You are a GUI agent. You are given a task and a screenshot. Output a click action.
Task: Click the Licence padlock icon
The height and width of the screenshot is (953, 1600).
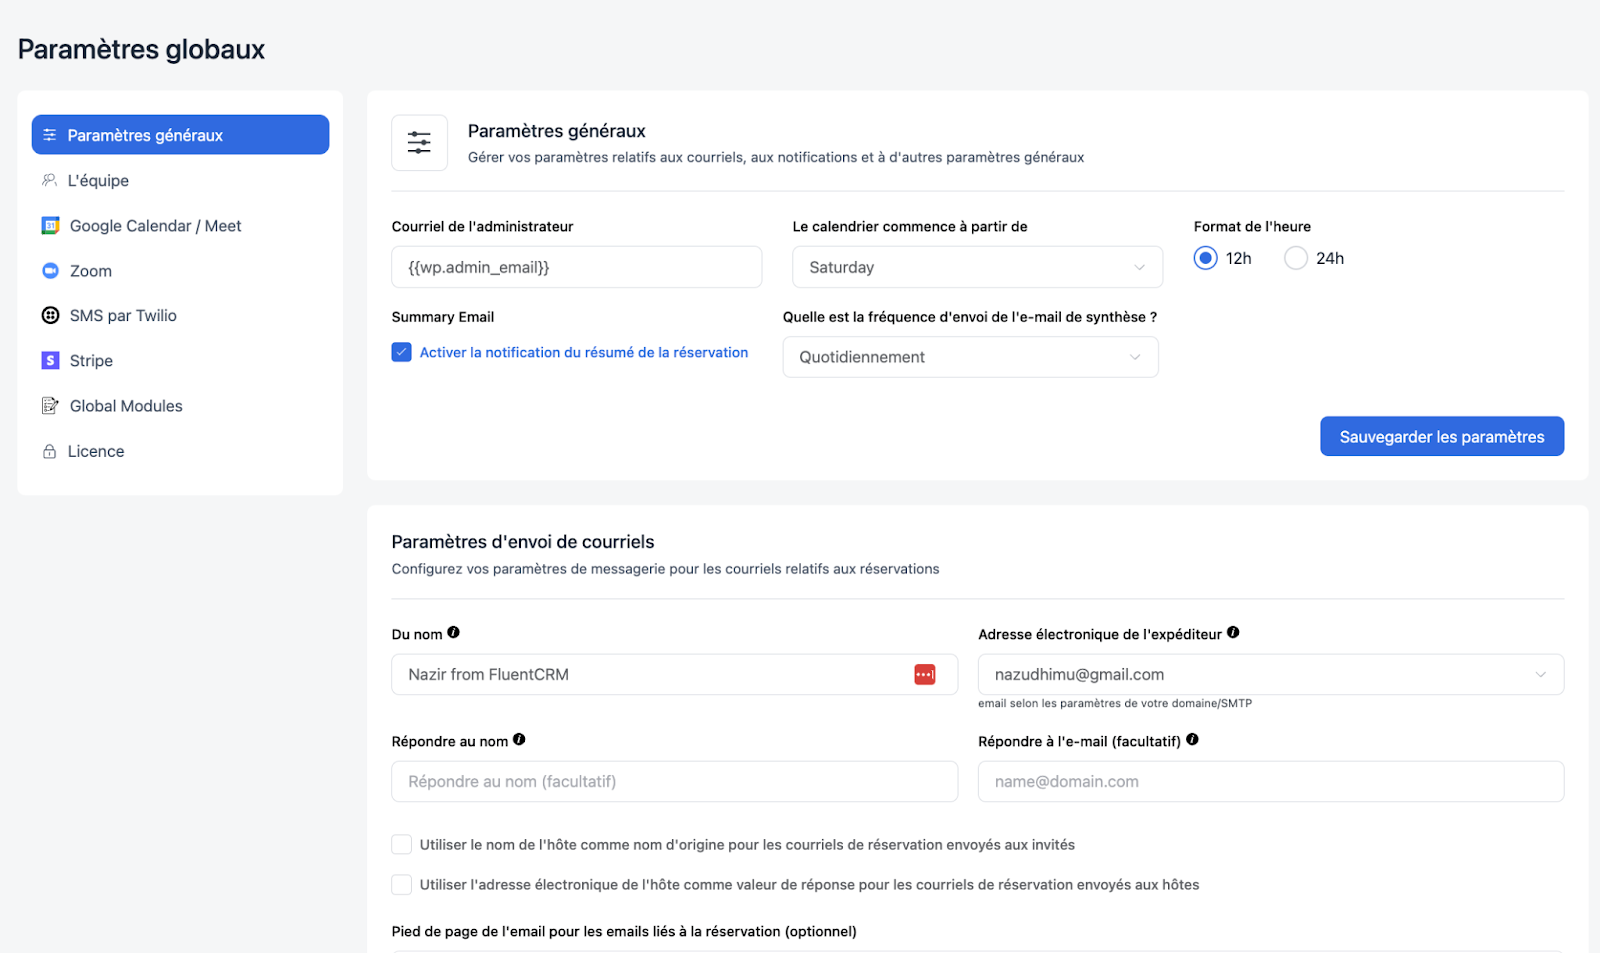[49, 452]
